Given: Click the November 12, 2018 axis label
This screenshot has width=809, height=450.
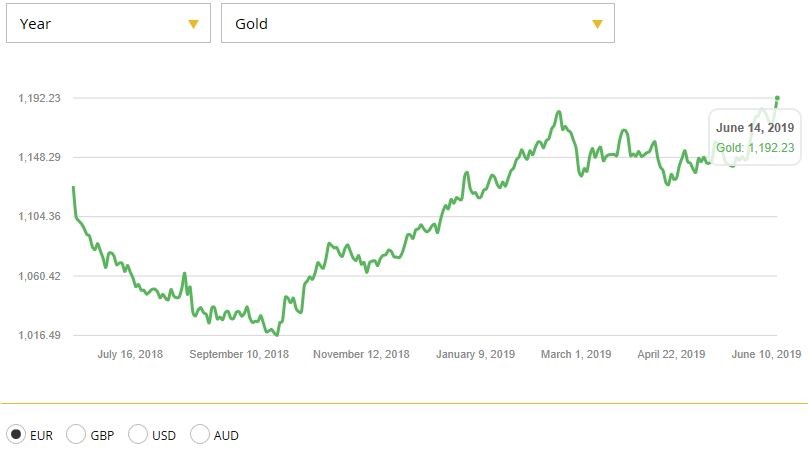Looking at the screenshot, I should pyautogui.click(x=361, y=354).
